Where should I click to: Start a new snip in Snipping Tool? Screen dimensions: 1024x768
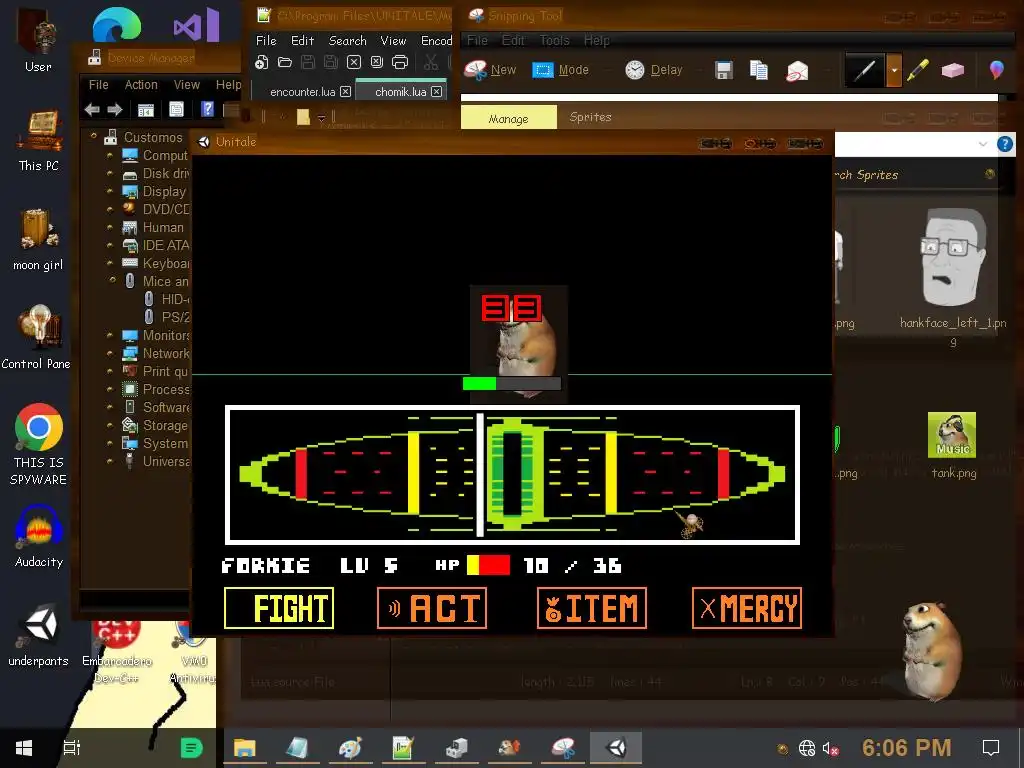pos(490,69)
